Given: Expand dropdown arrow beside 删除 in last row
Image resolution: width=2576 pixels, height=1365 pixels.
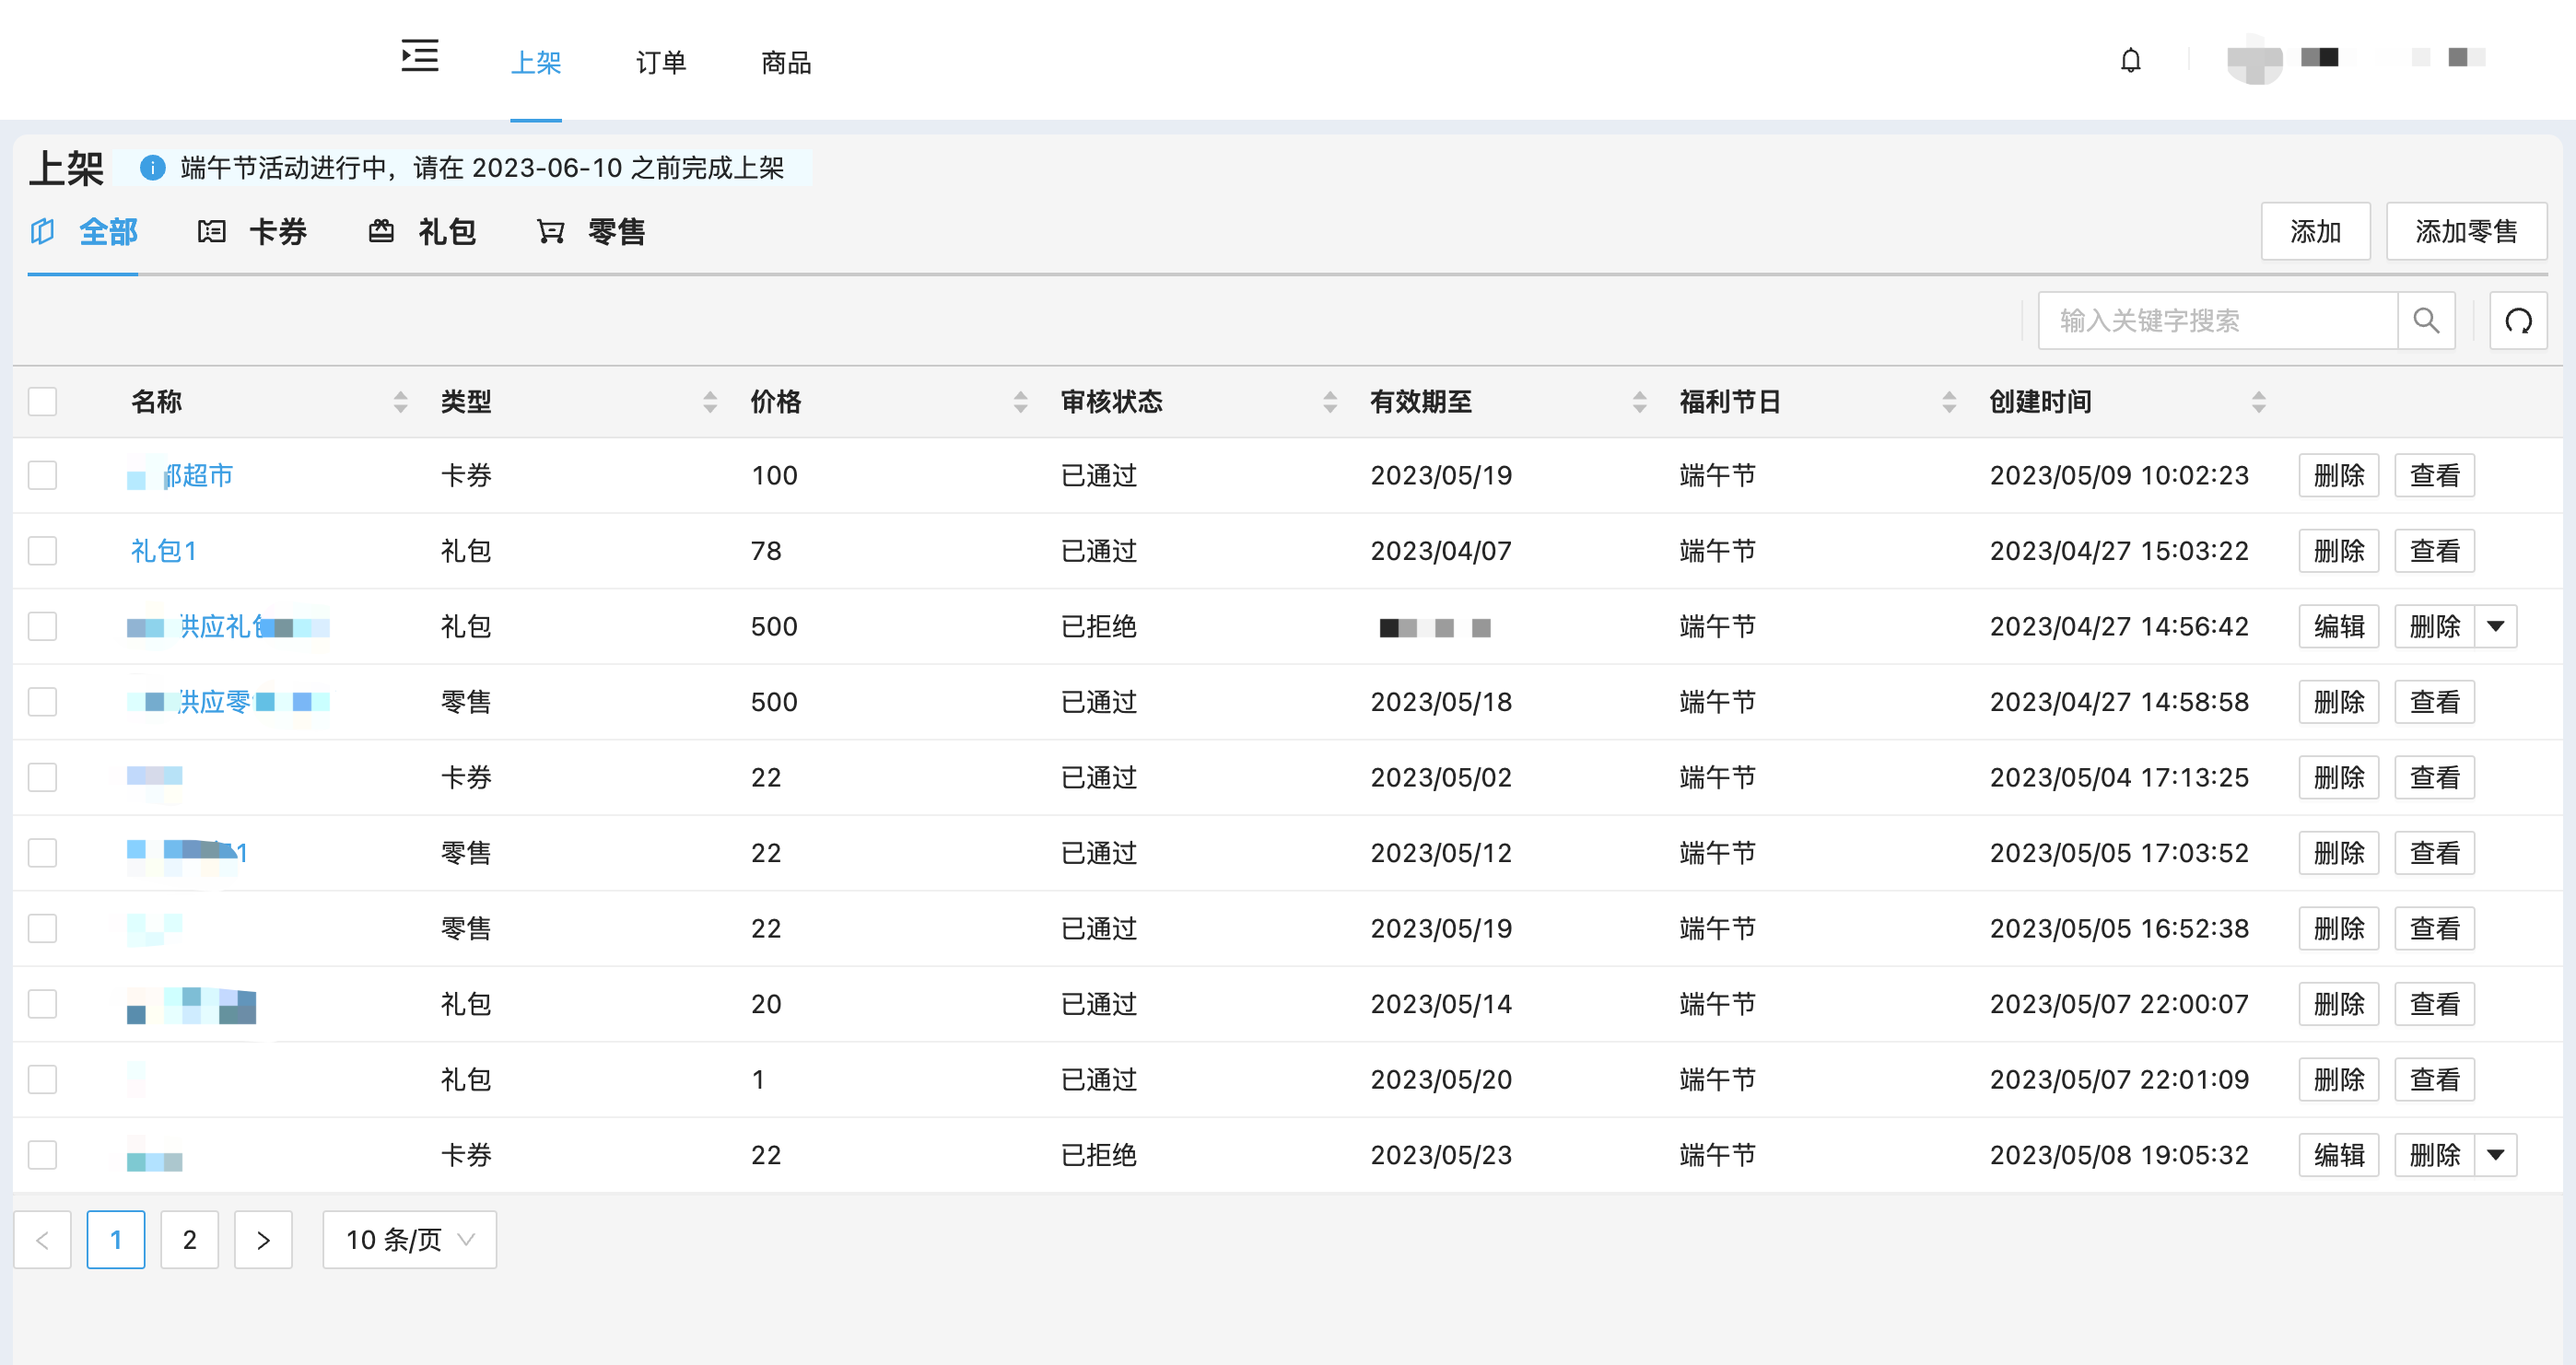Looking at the screenshot, I should (x=2496, y=1155).
